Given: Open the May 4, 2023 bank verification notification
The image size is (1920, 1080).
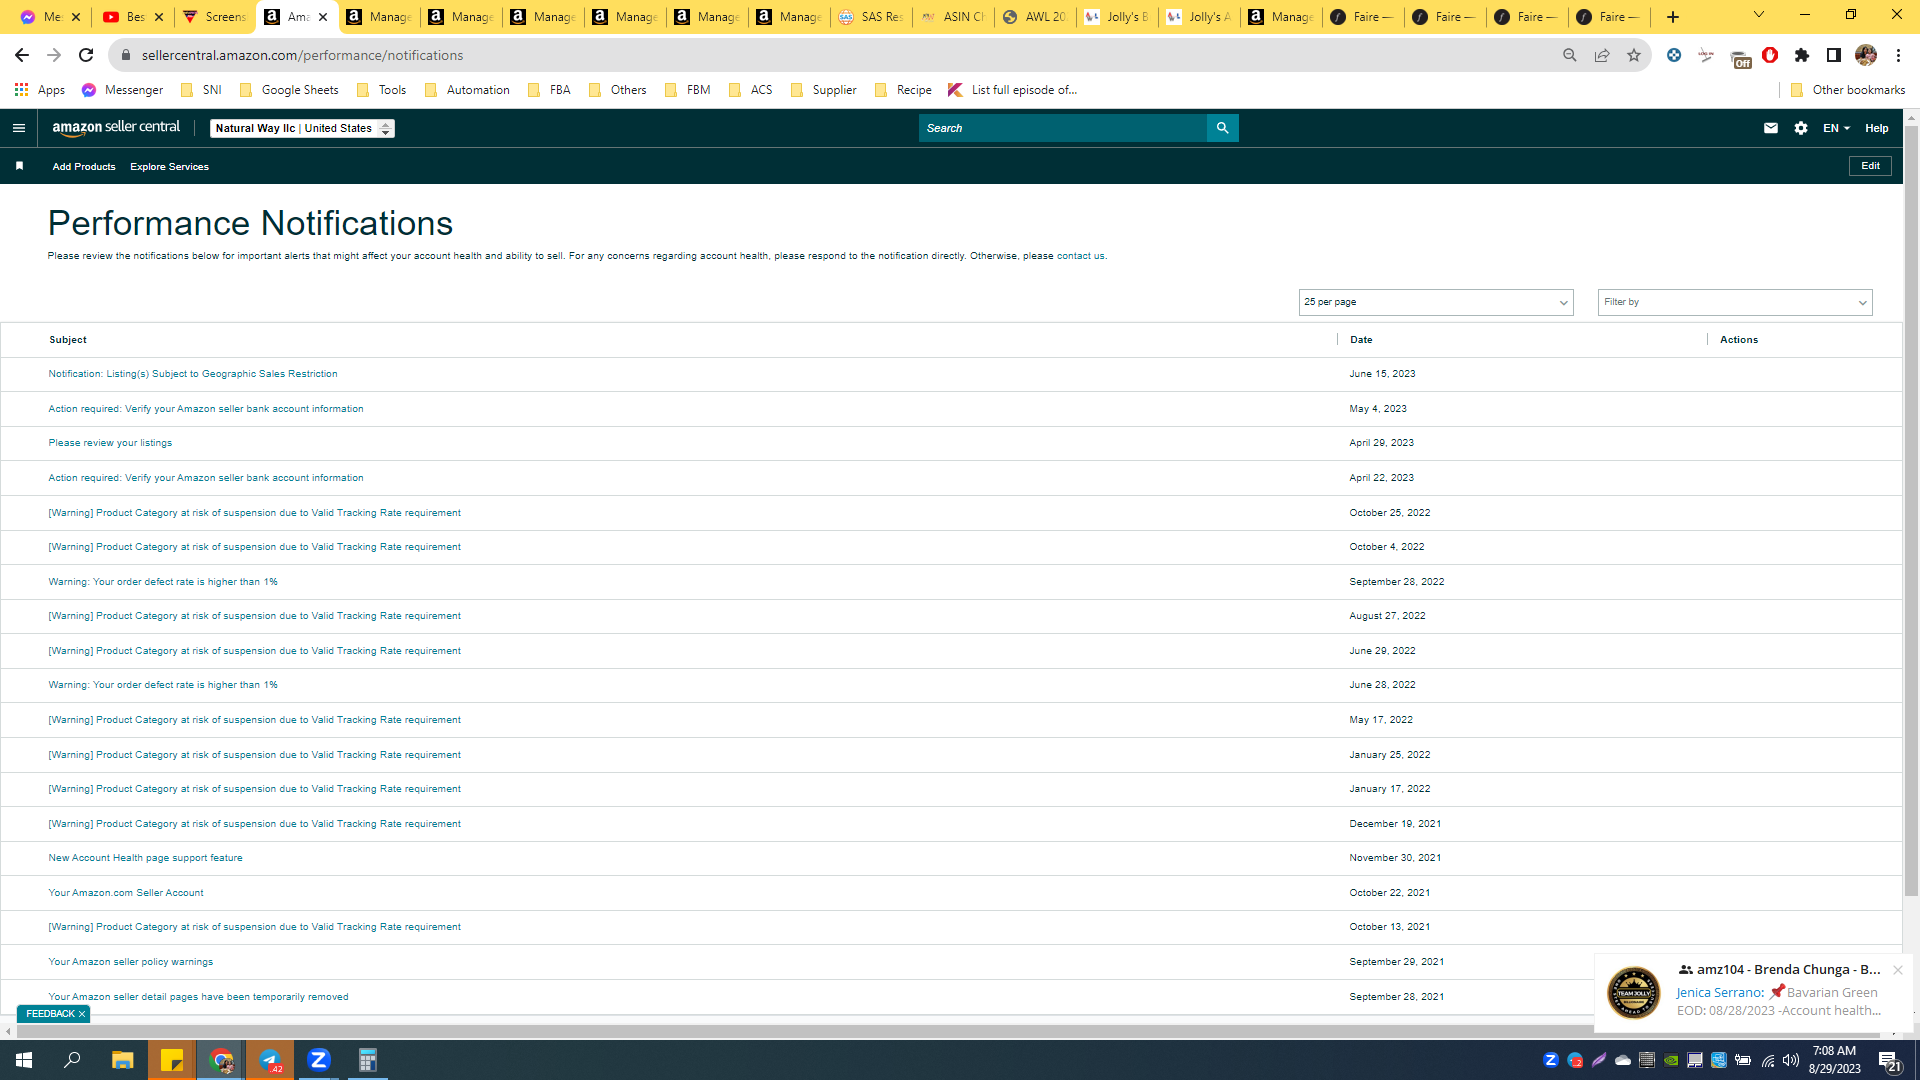Looking at the screenshot, I should tap(206, 409).
